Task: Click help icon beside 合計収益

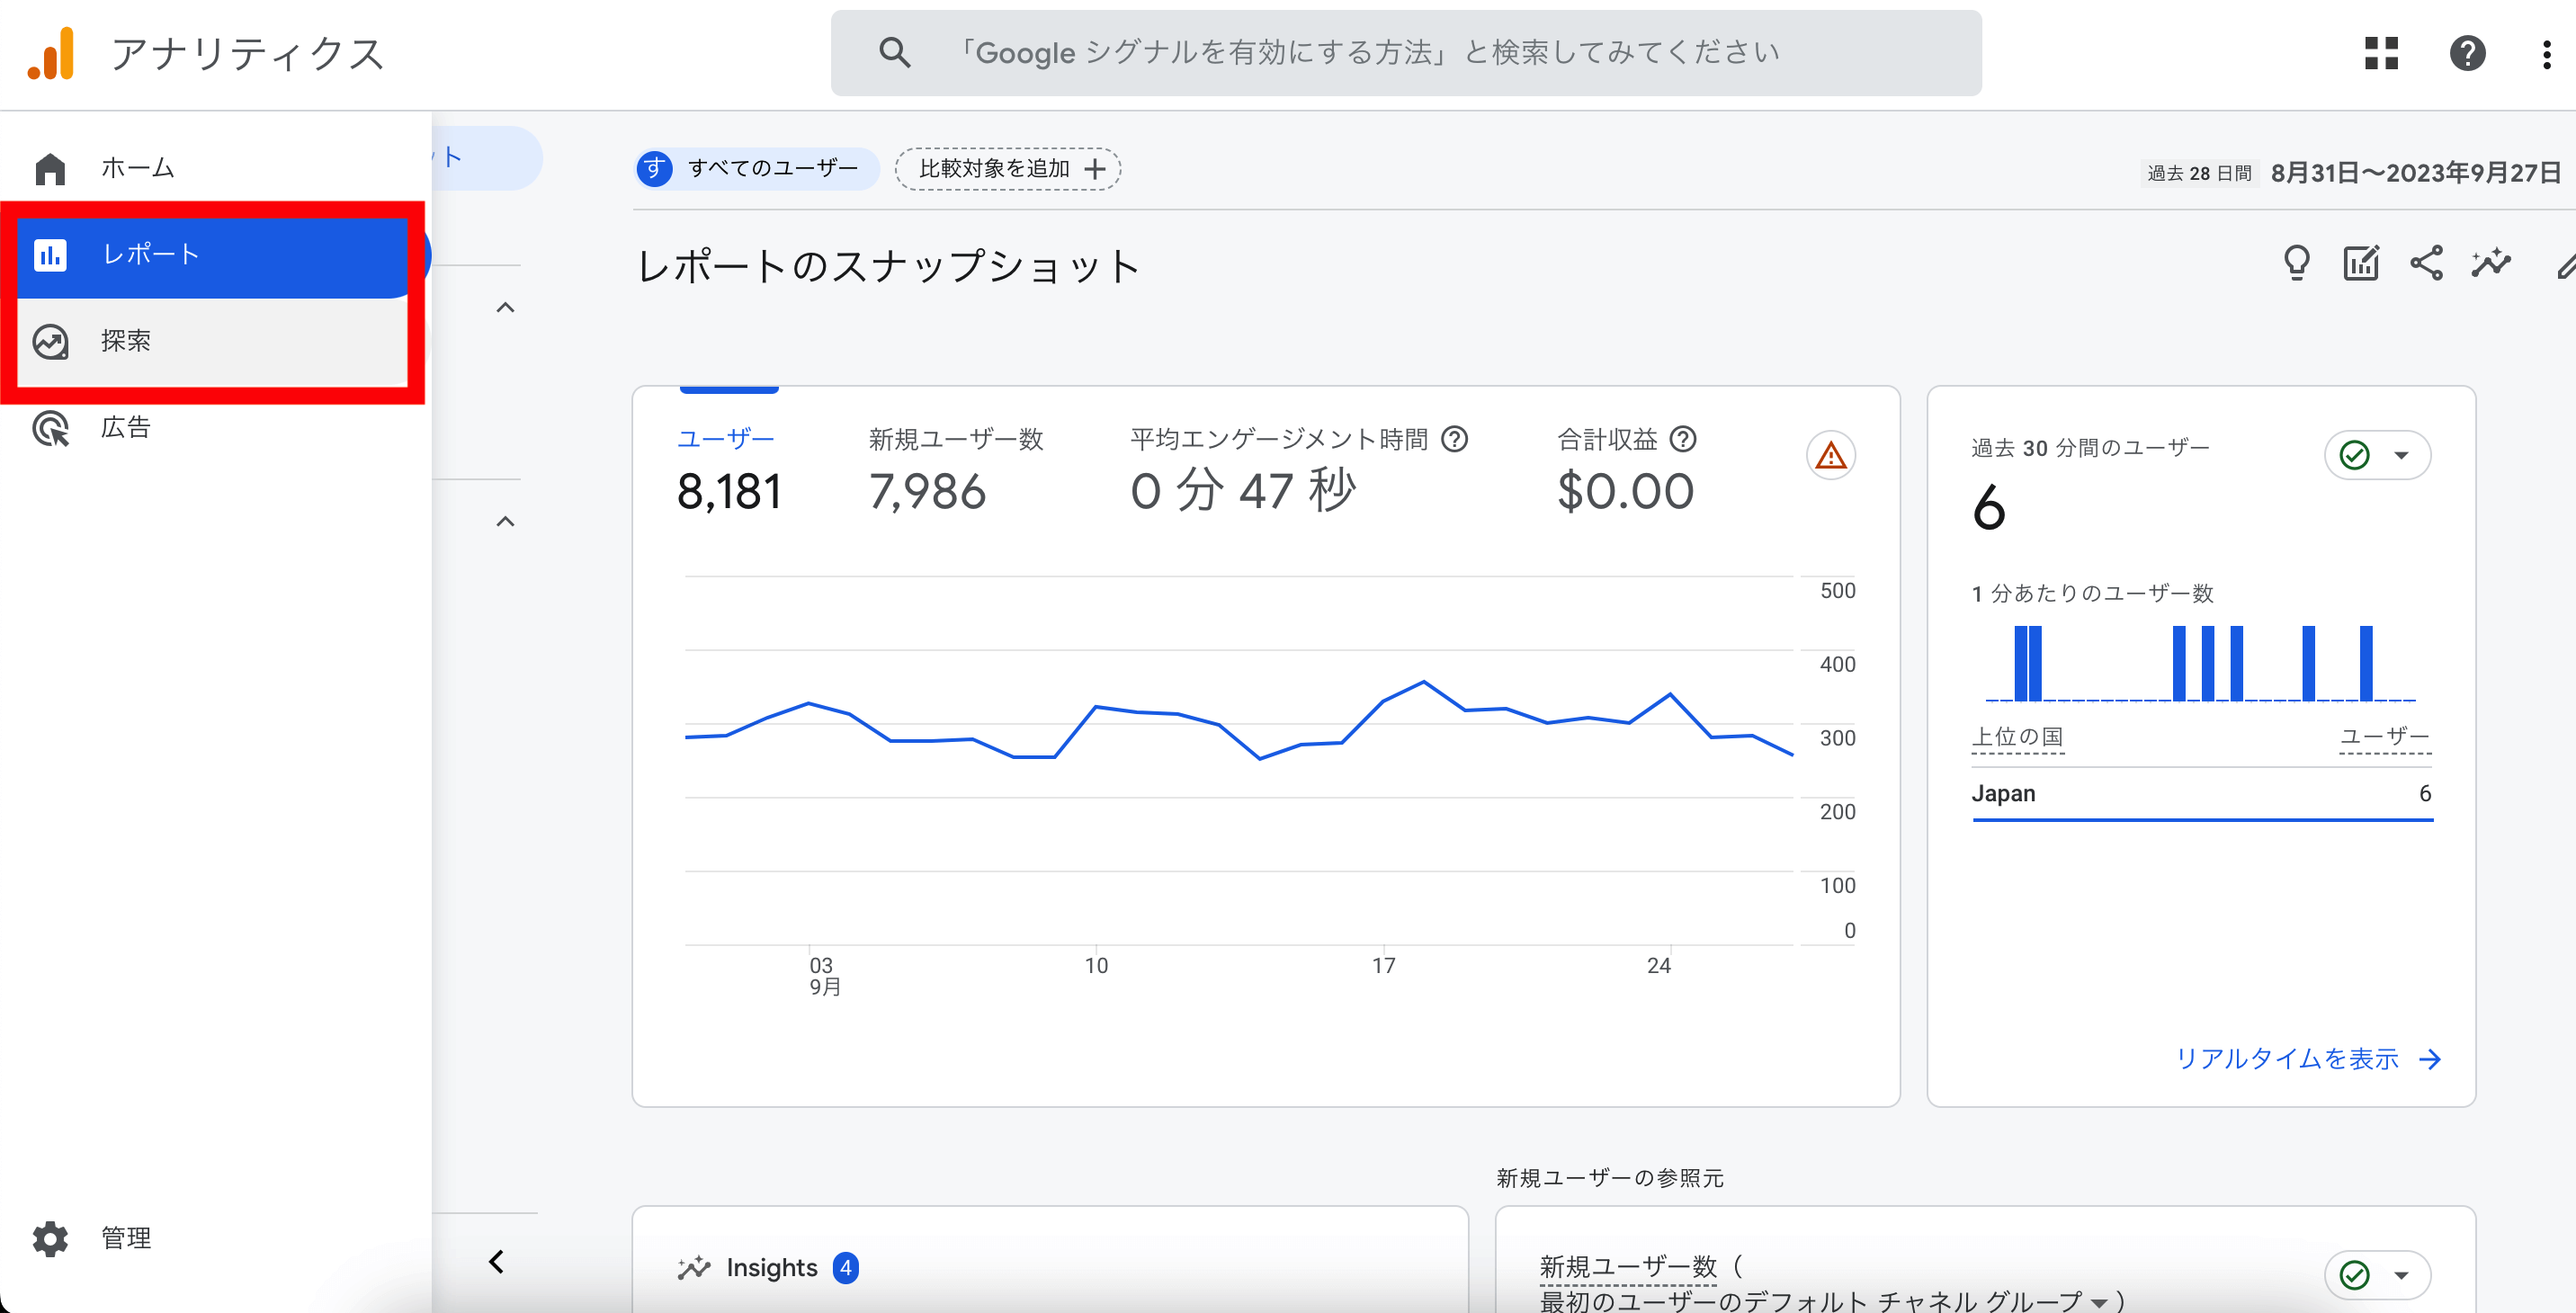Action: pos(1684,439)
